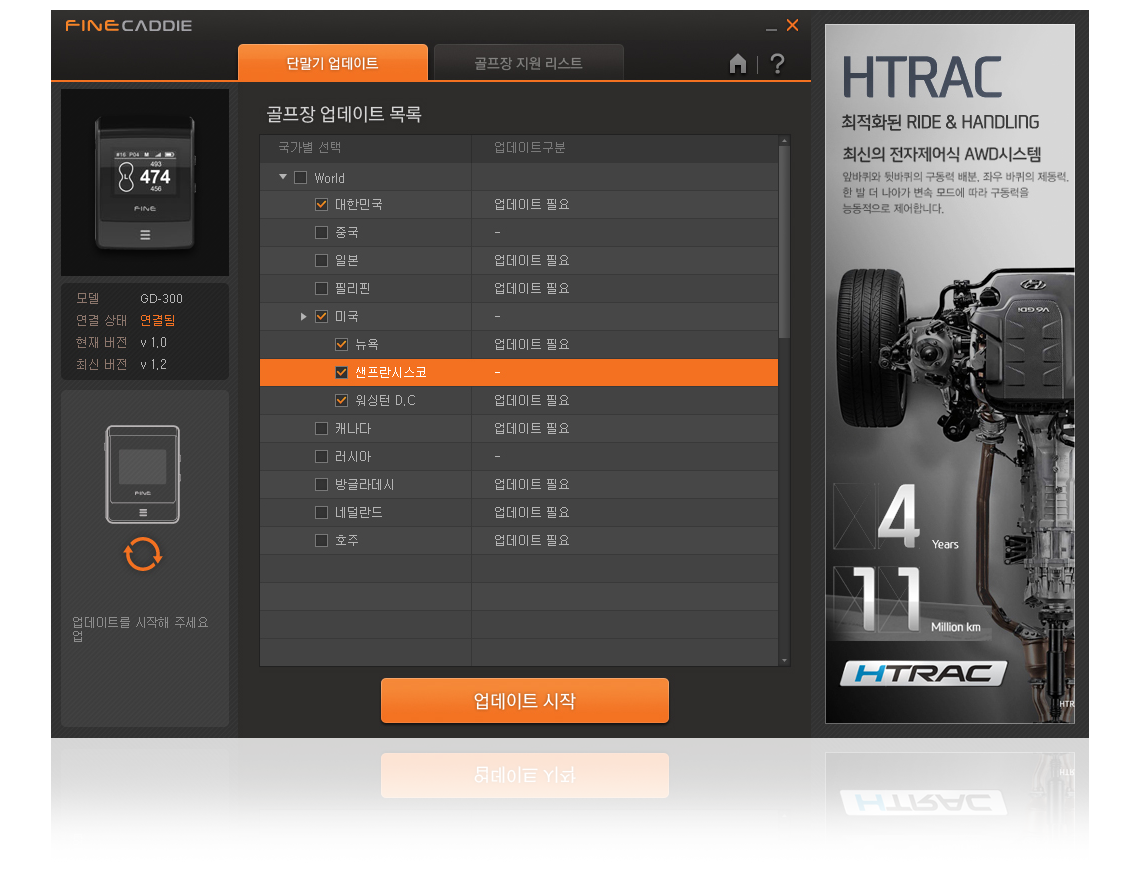Screen dimensions: 1140x888
Task: Click the 업데이트구분 column header
Action: (x=529, y=148)
